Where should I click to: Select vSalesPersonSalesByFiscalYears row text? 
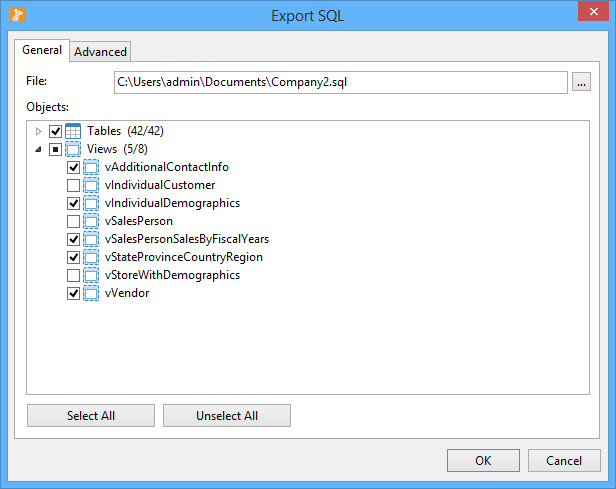(187, 239)
